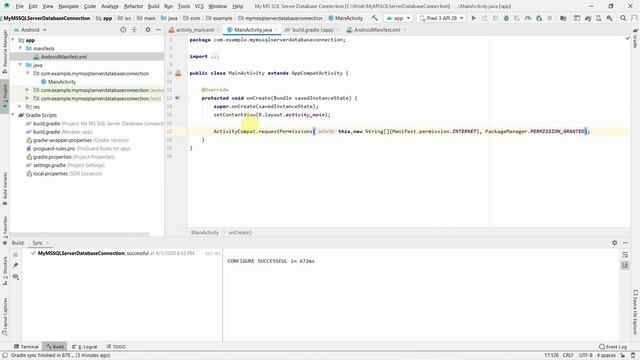Open the Pixel 3 API 28 device dropdown

442,18
